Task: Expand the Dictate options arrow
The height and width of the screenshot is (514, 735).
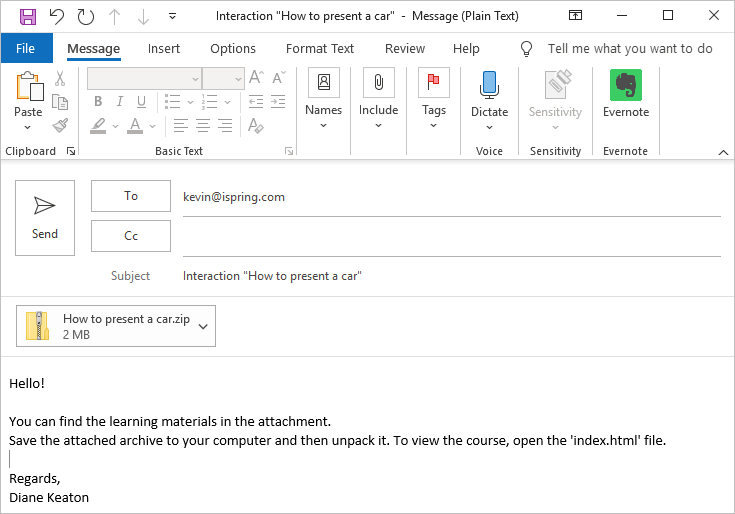Action: pos(489,127)
